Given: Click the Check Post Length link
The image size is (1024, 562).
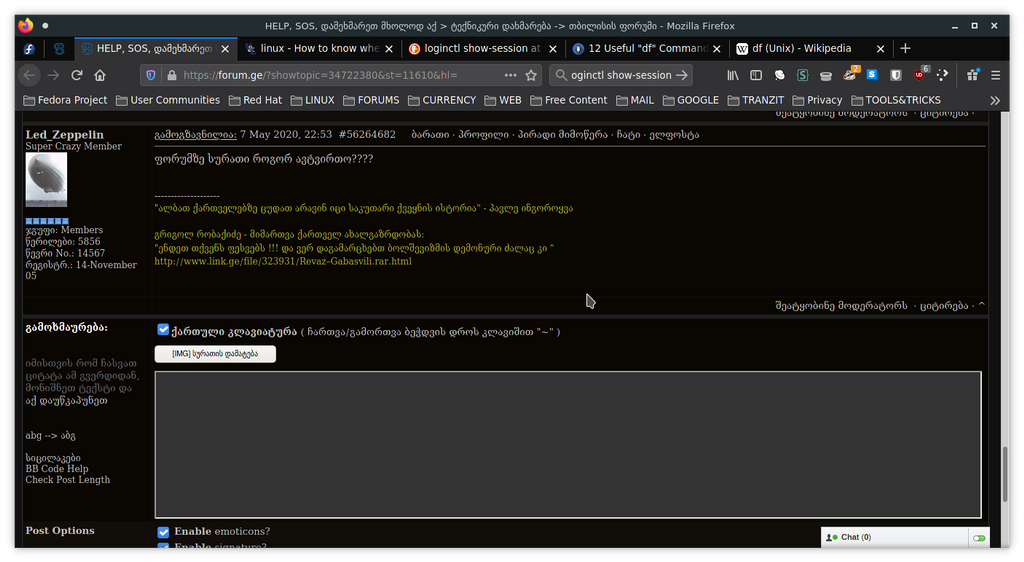Looking at the screenshot, I should pyautogui.click(x=68, y=480).
